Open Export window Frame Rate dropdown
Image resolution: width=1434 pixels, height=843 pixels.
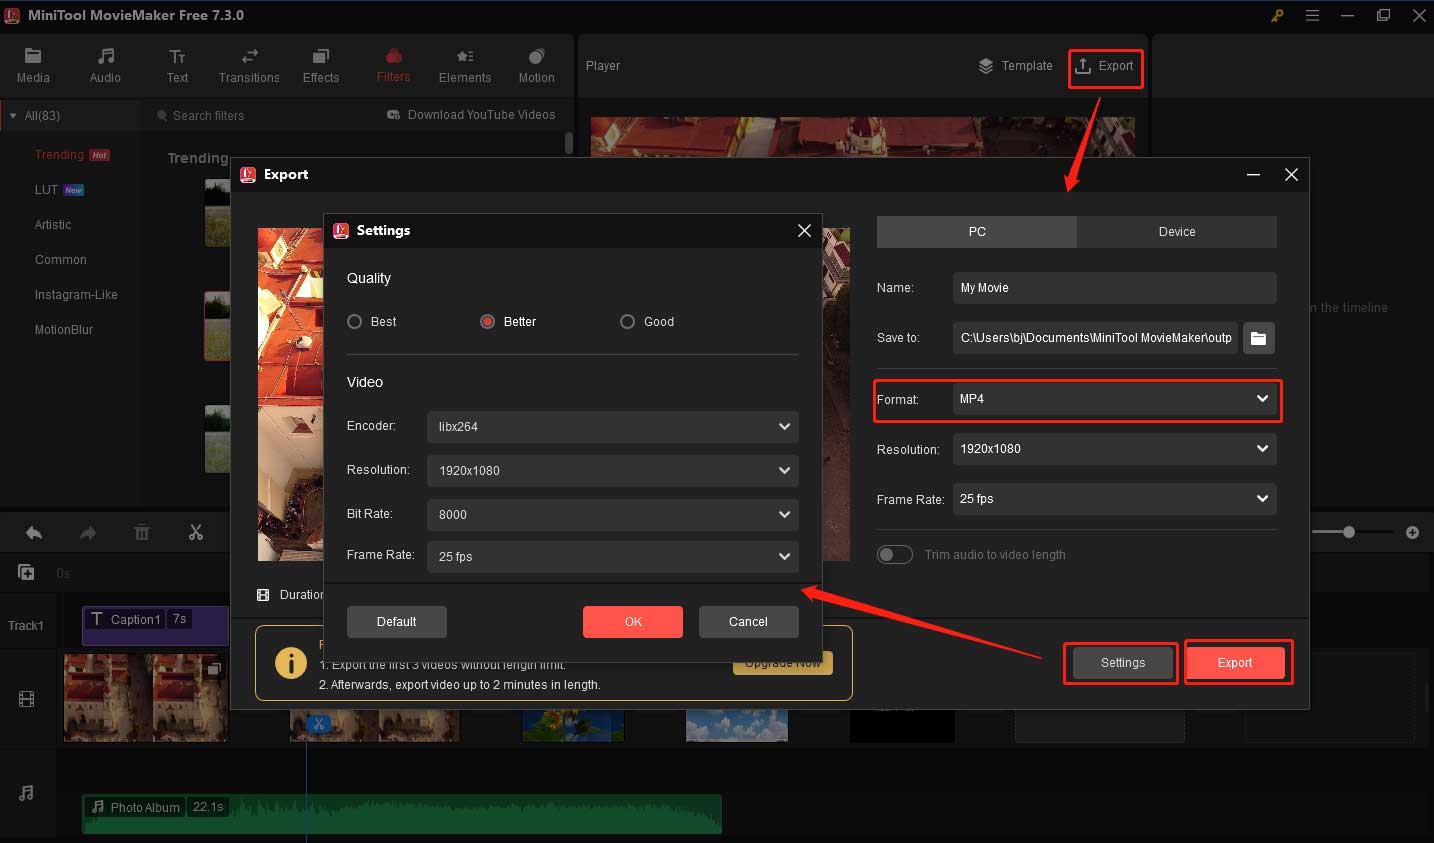[x=1114, y=499]
